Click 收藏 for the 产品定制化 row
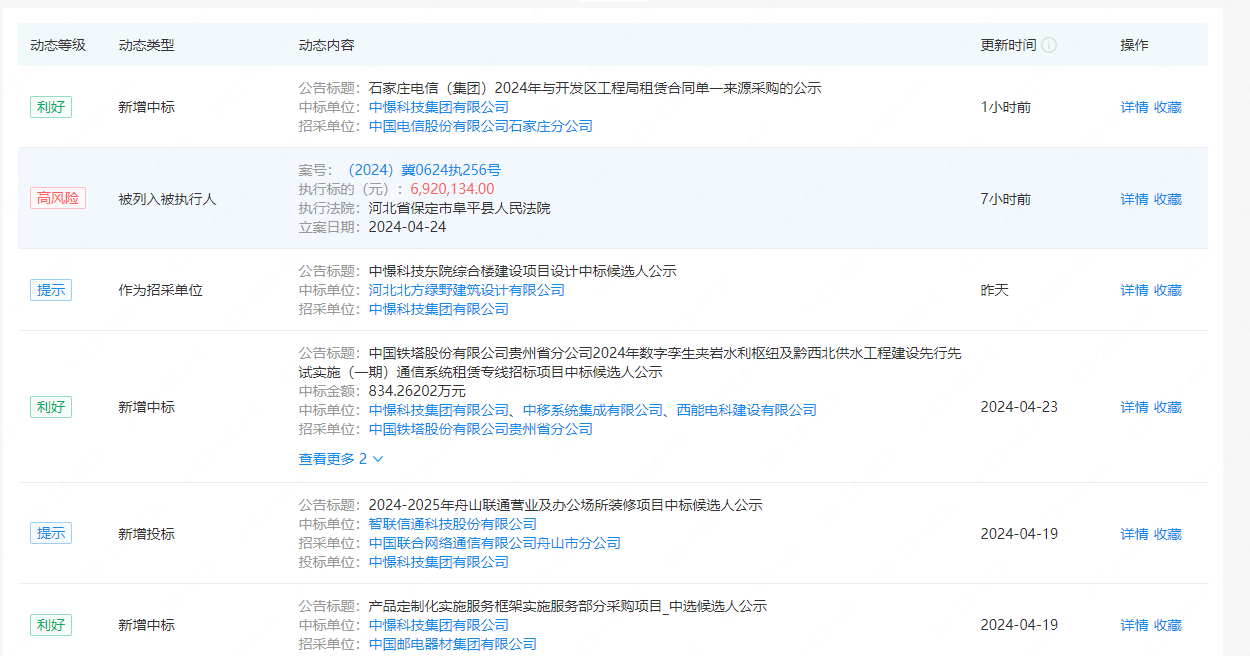 click(x=1168, y=625)
